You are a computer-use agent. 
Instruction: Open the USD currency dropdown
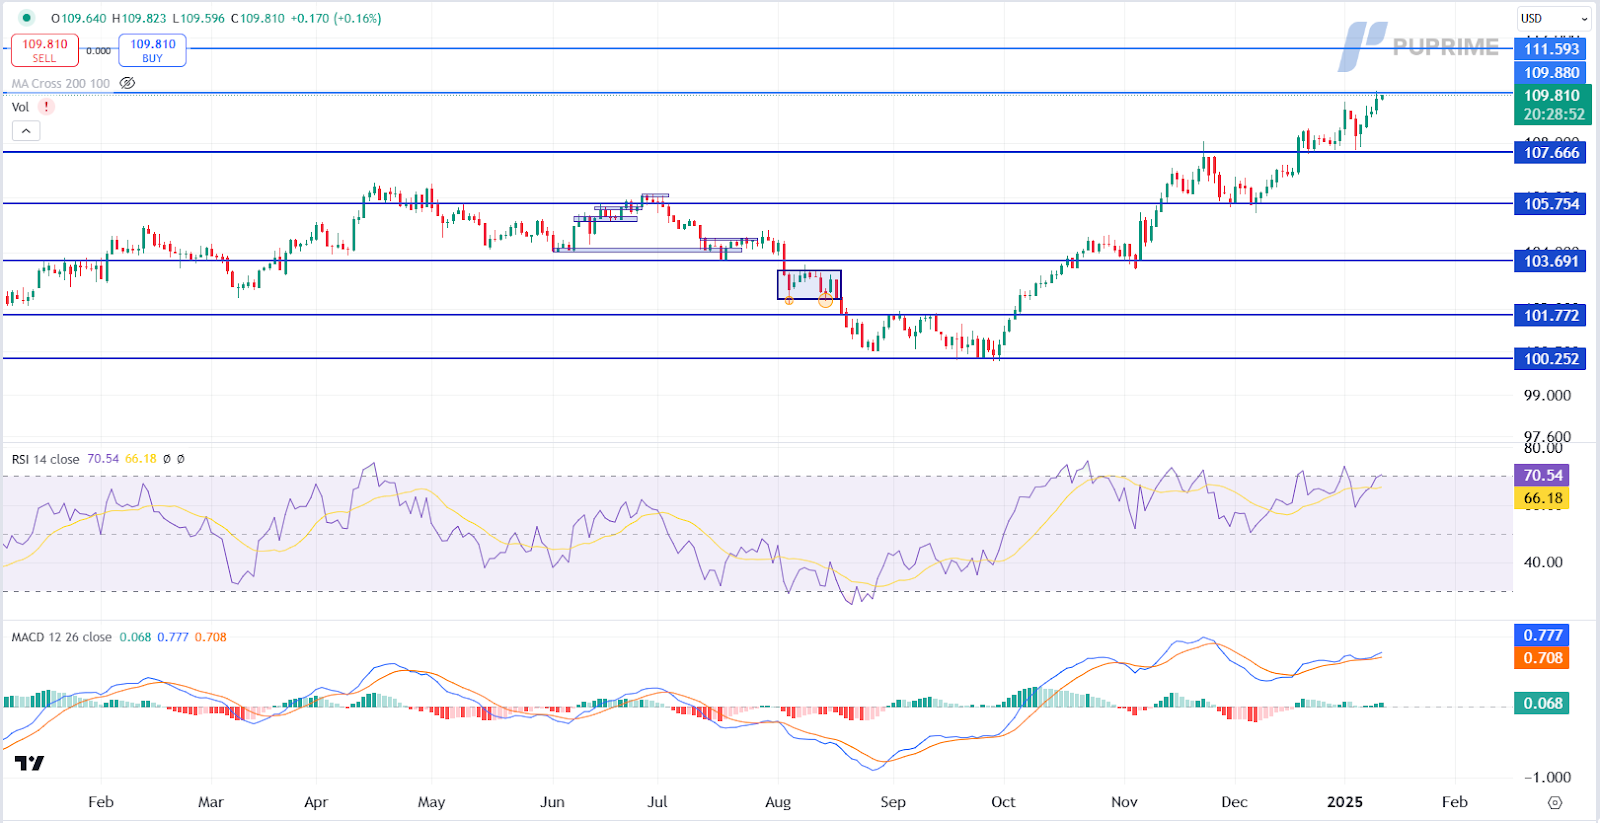[x=1554, y=18]
